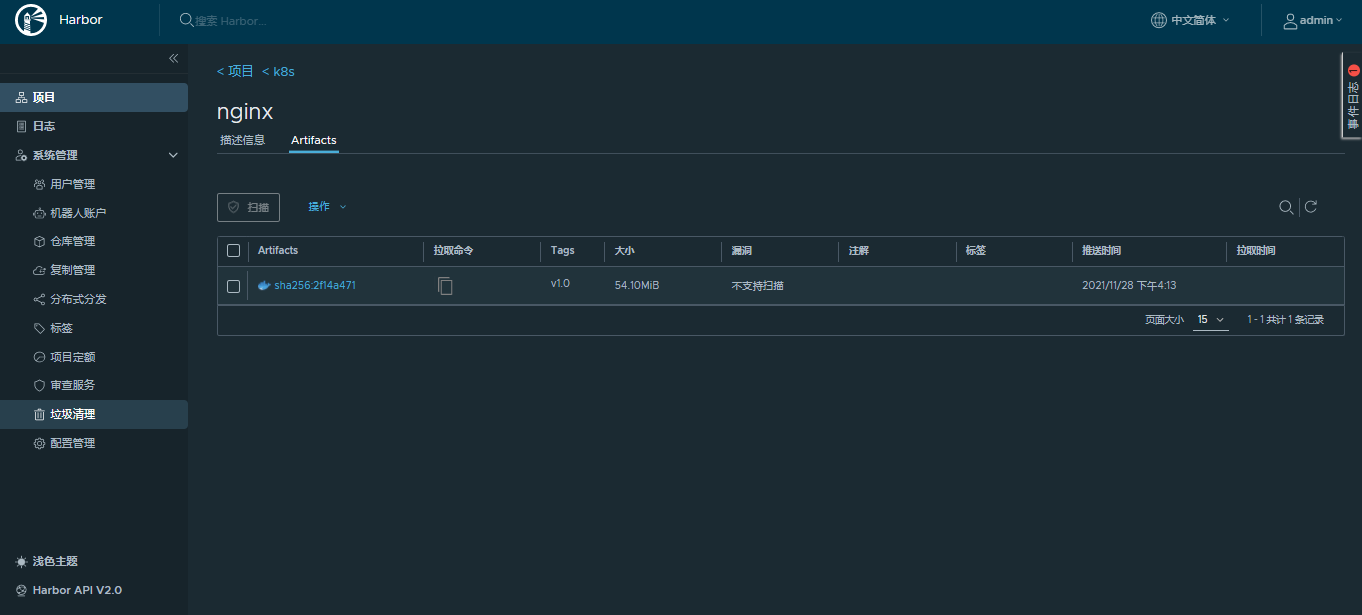Open 项目 in the sidebar menu

click(x=94, y=97)
